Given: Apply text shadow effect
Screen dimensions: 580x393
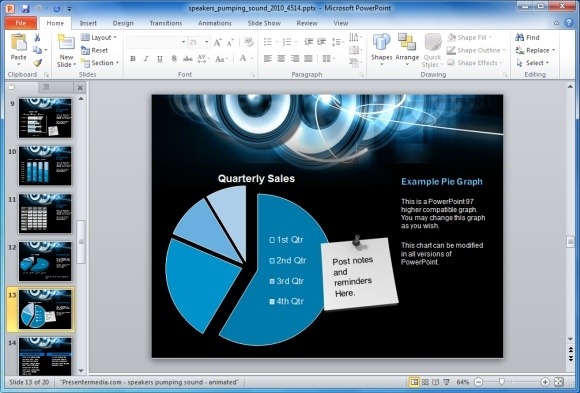Looking at the screenshot, I should (x=174, y=58).
